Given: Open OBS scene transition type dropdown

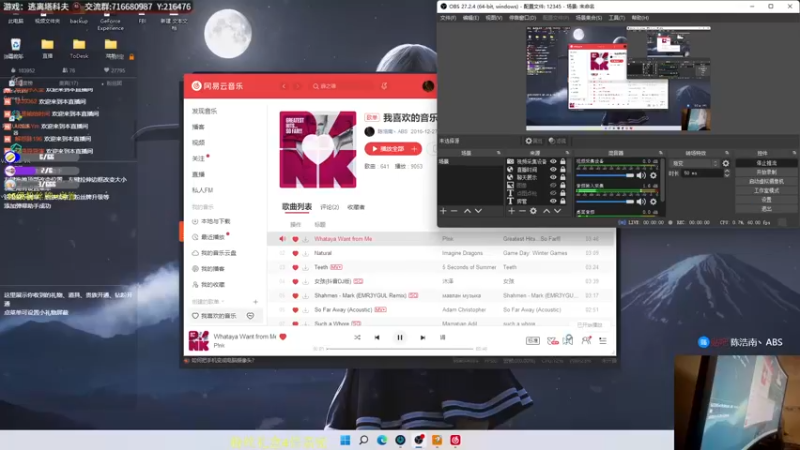Looking at the screenshot, I should pyautogui.click(x=694, y=163).
